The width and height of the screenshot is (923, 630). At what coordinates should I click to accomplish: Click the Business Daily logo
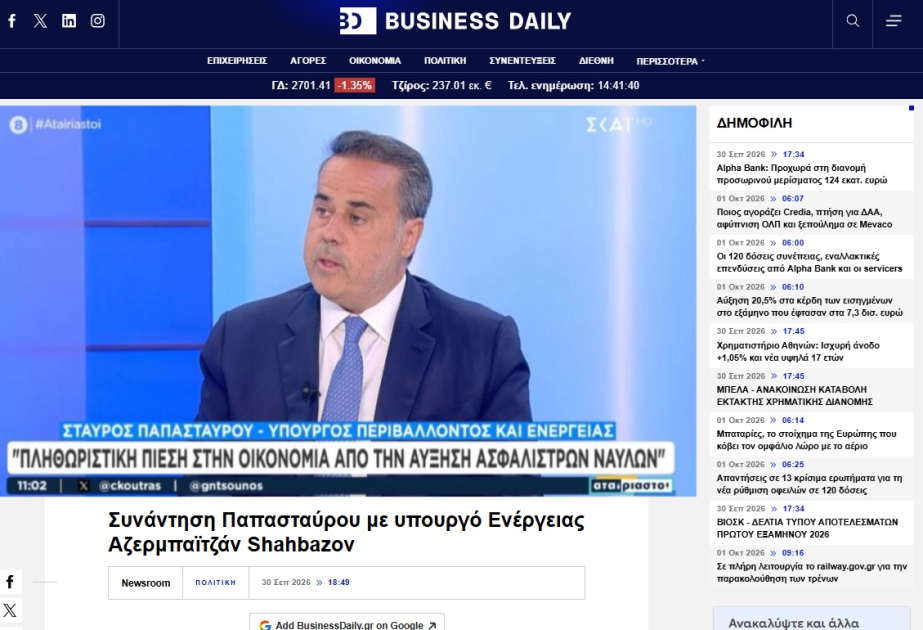(x=455, y=21)
